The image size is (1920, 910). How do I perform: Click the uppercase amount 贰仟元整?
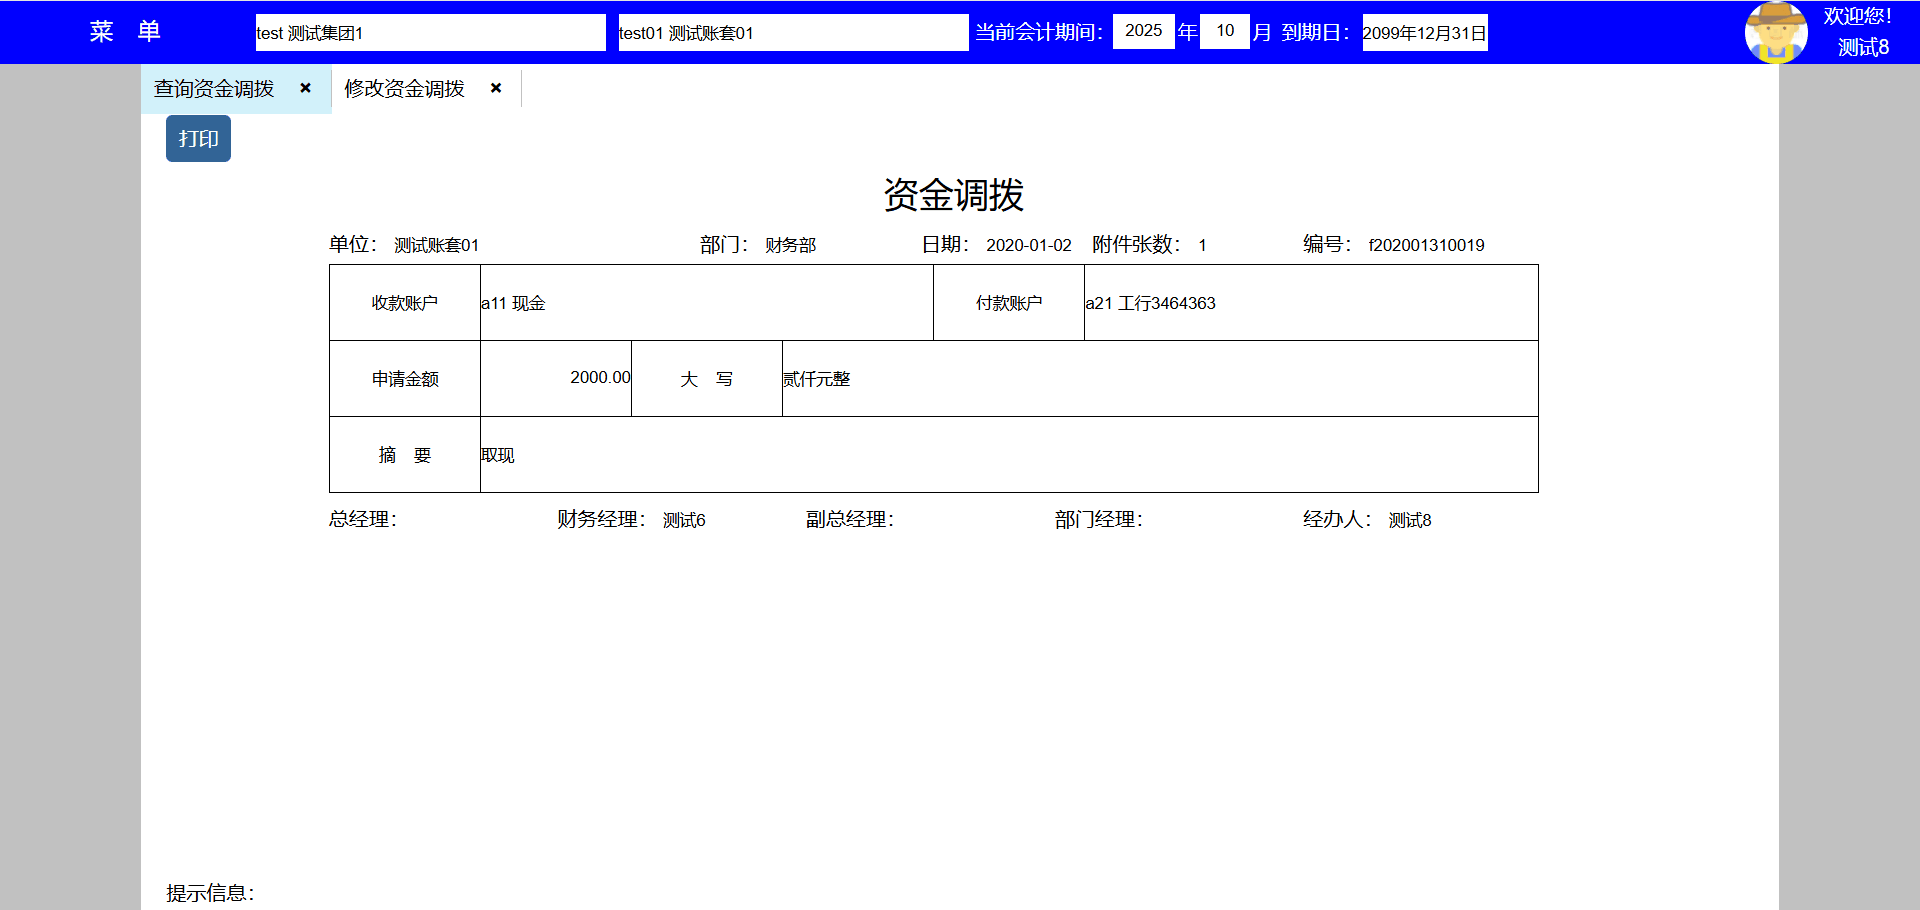click(x=816, y=379)
